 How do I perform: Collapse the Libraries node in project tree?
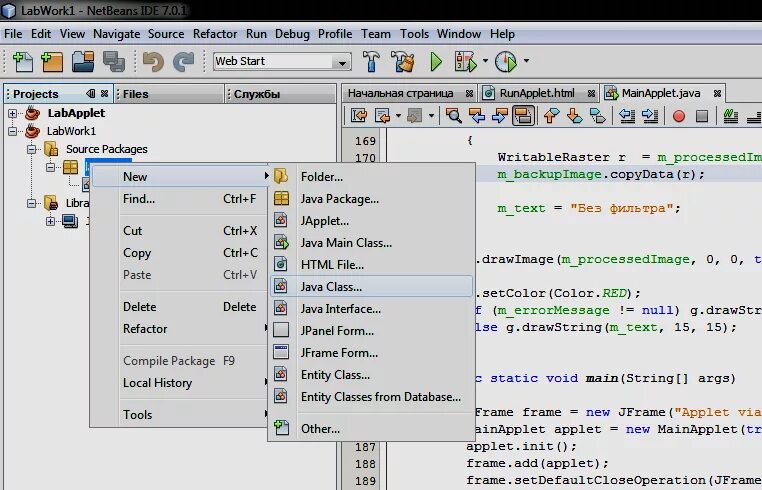point(32,203)
